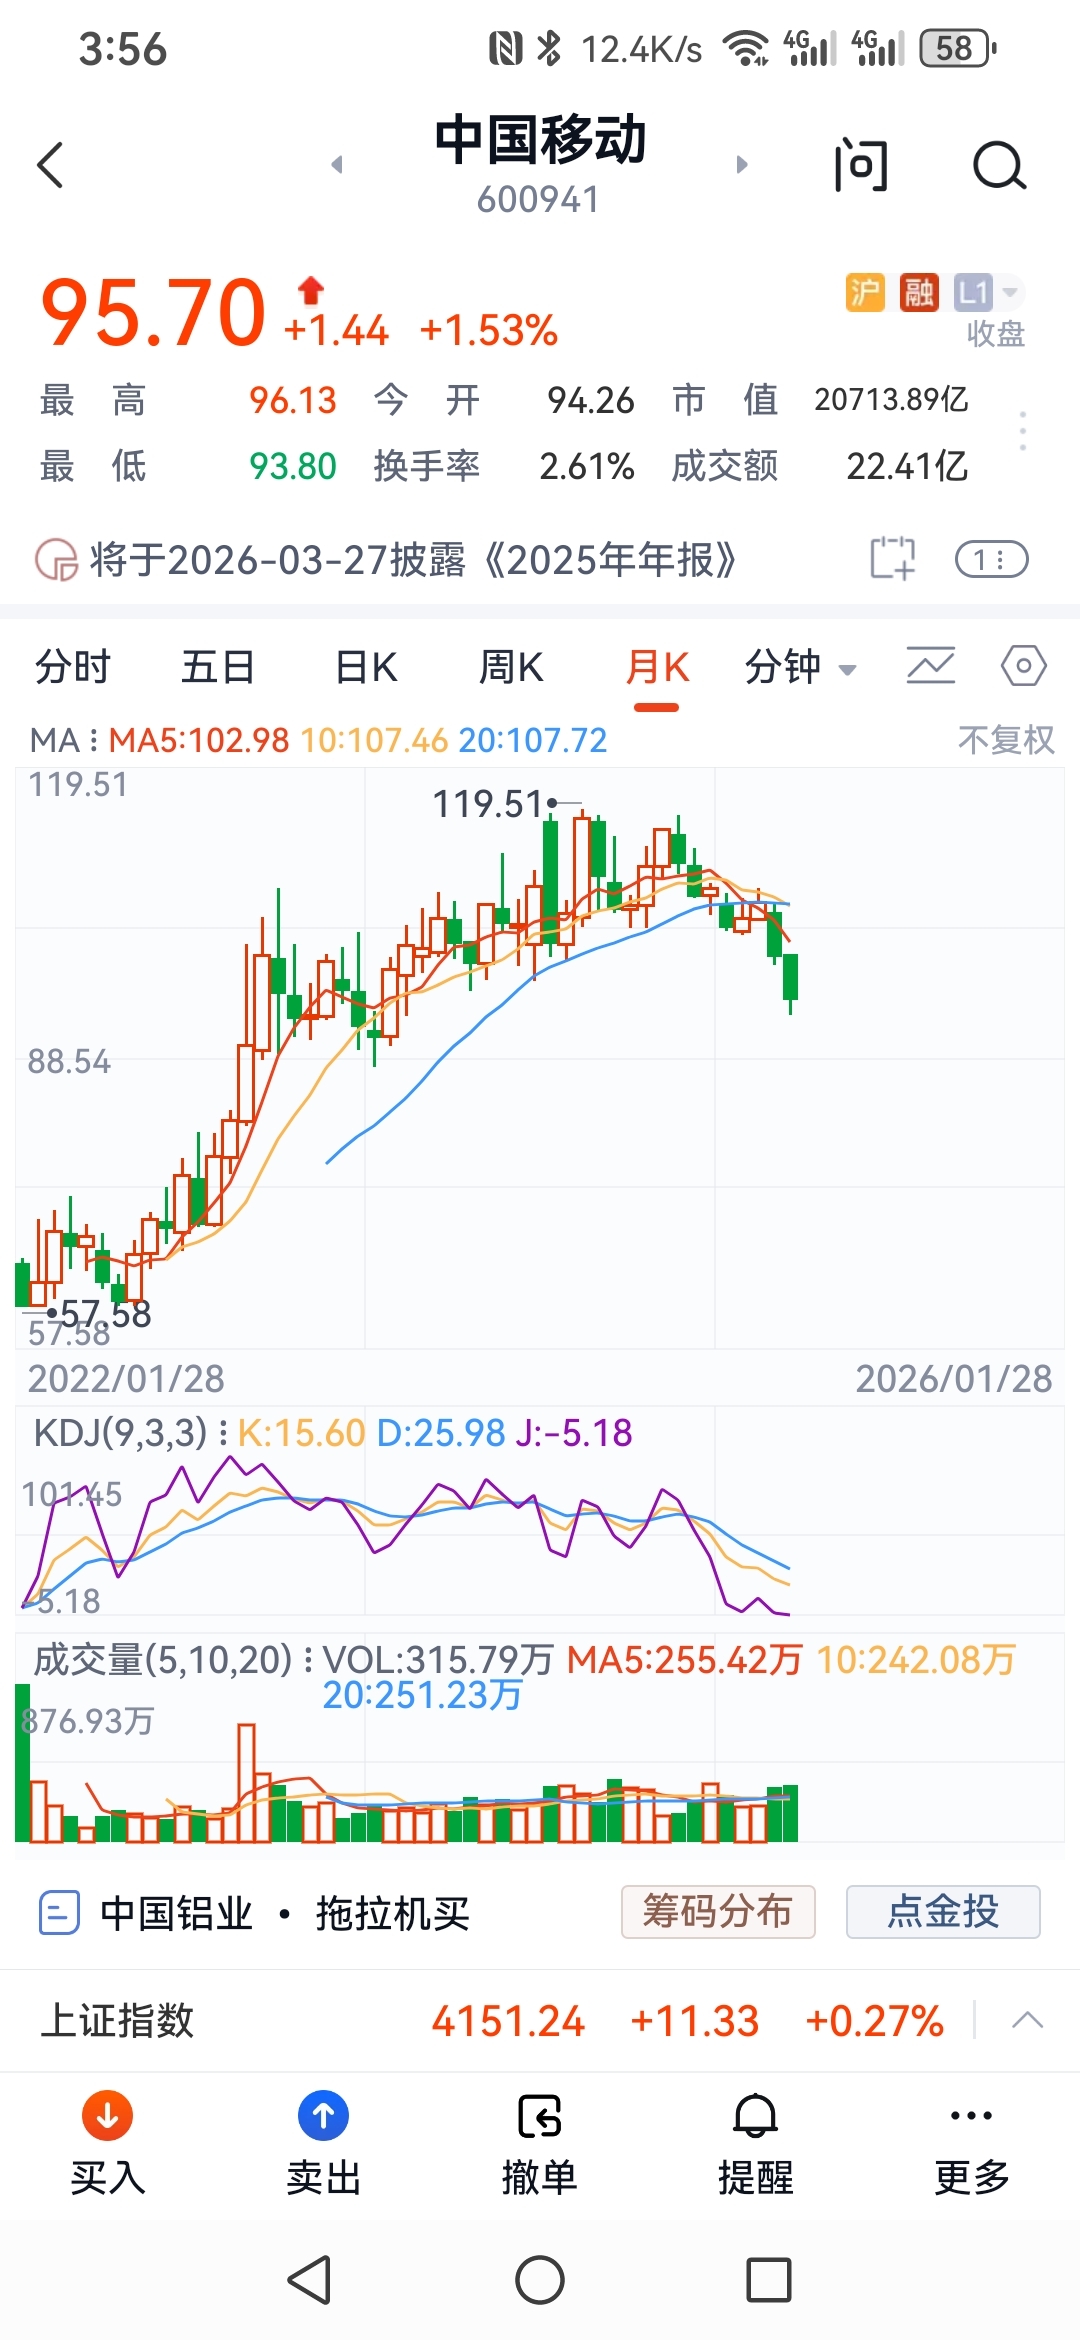Tap the 中国移动 stock title
The height and width of the screenshot is (2340, 1080).
540,140
